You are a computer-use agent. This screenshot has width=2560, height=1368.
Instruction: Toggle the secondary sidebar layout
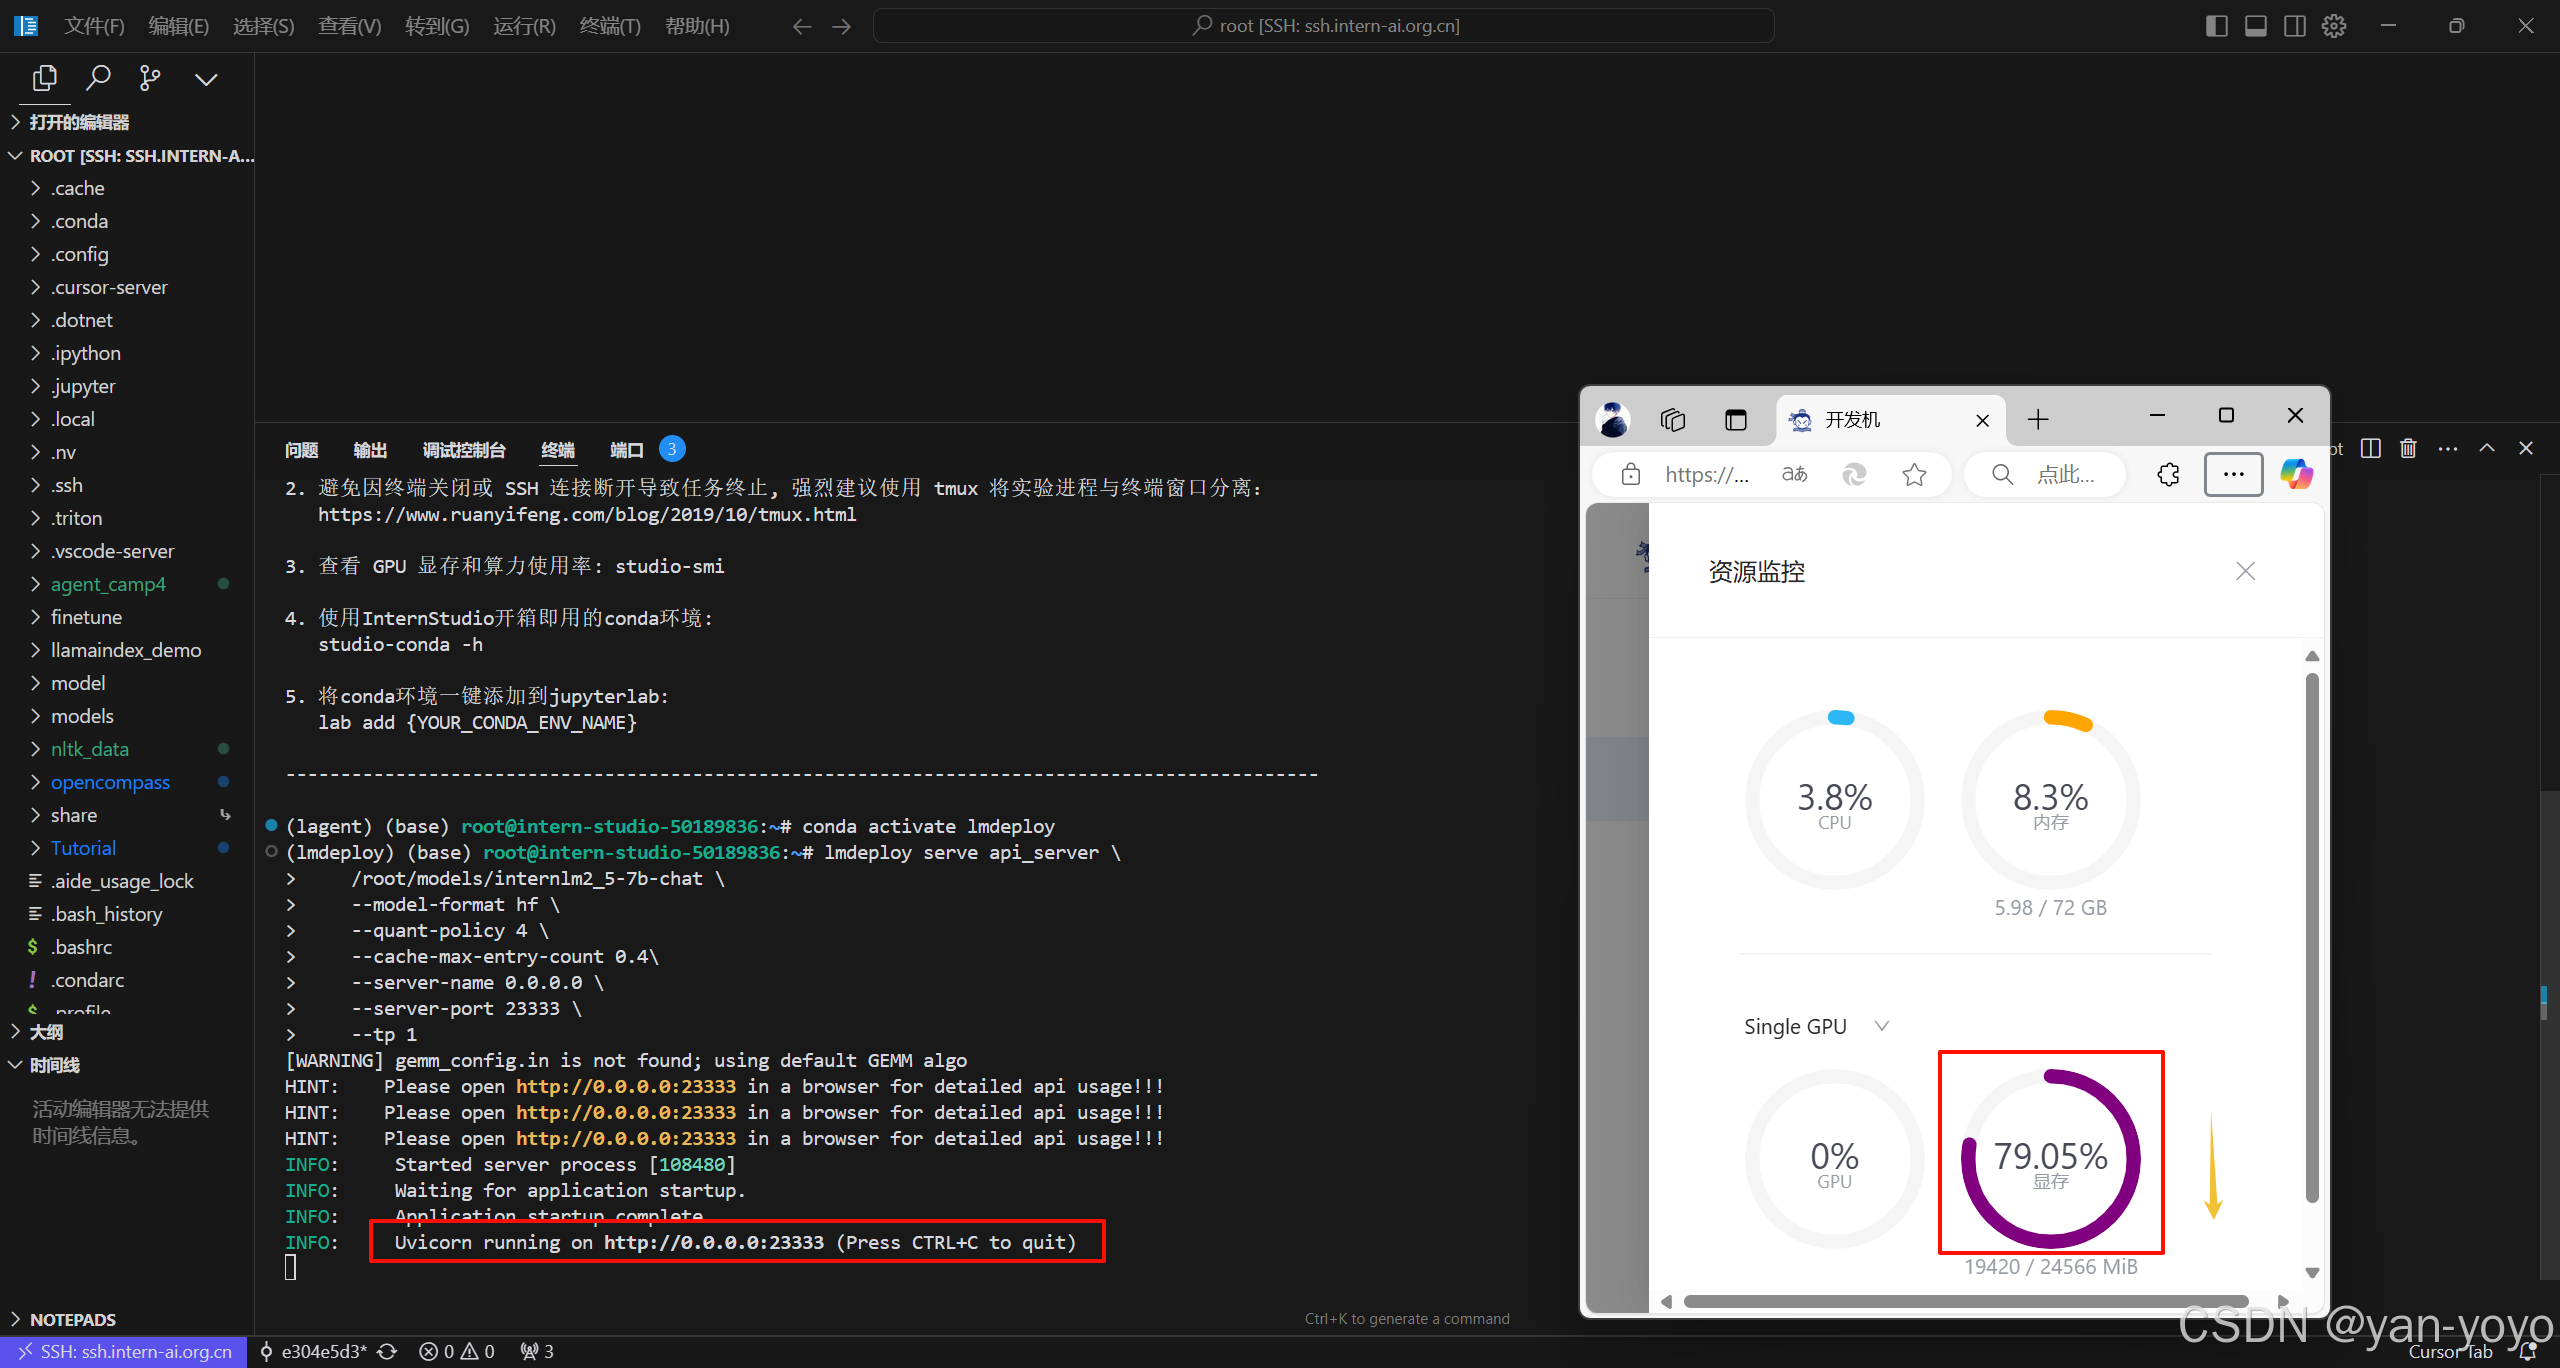(2293, 26)
